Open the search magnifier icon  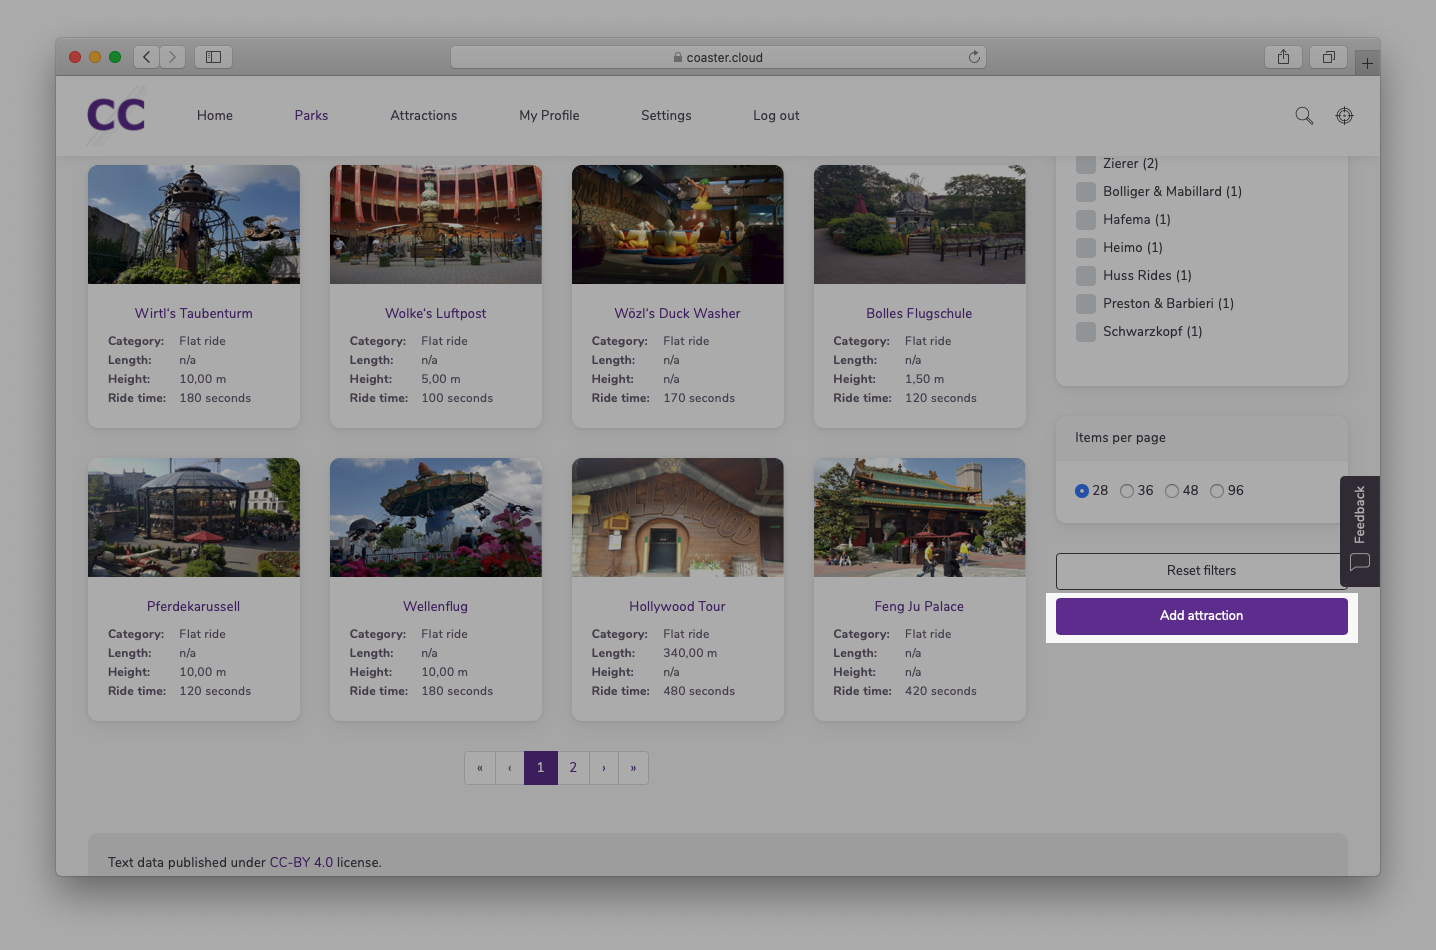[x=1304, y=116]
